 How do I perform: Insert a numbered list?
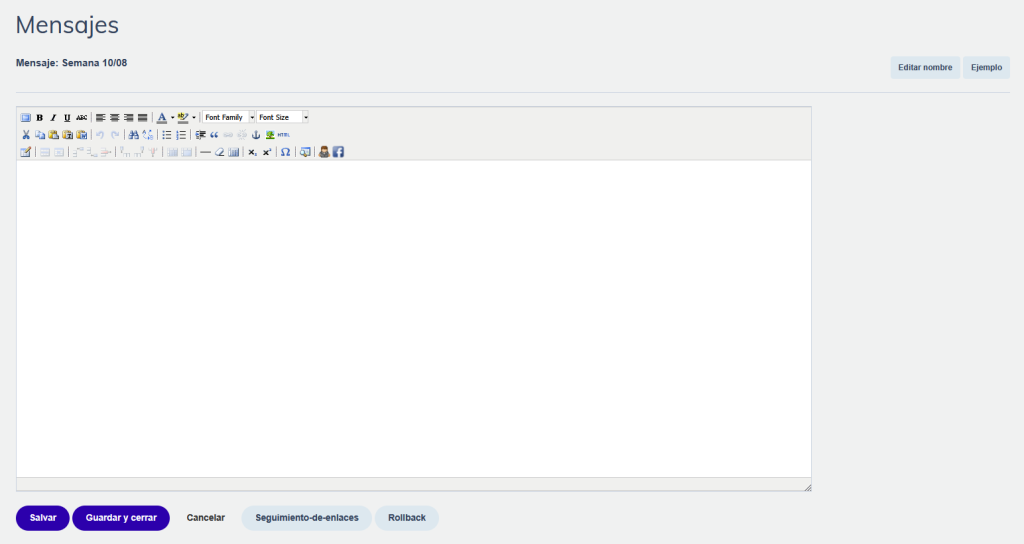[181, 135]
